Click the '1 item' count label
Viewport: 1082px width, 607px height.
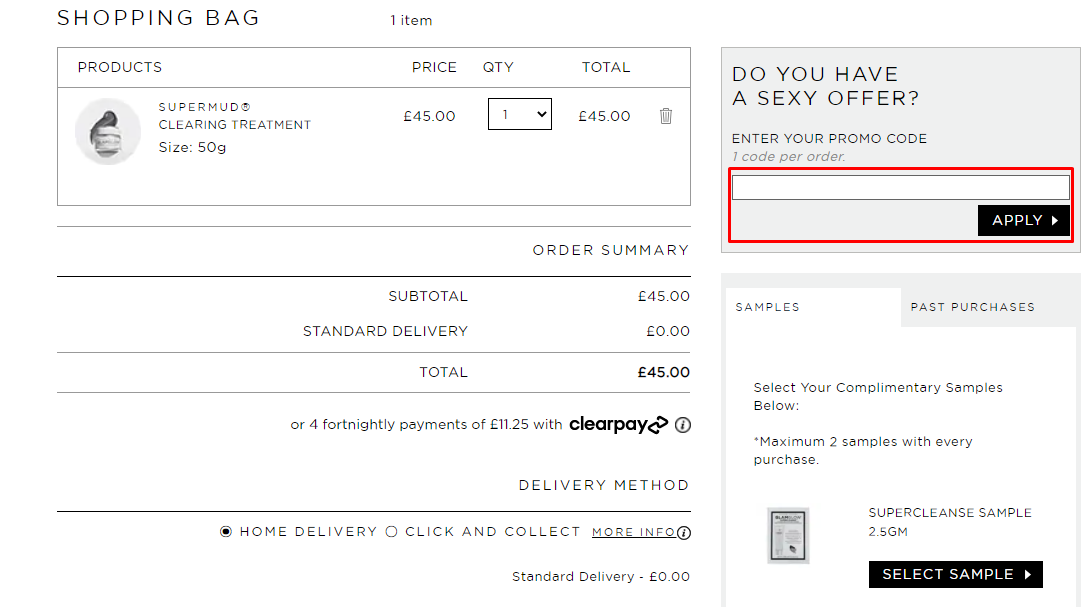[409, 20]
